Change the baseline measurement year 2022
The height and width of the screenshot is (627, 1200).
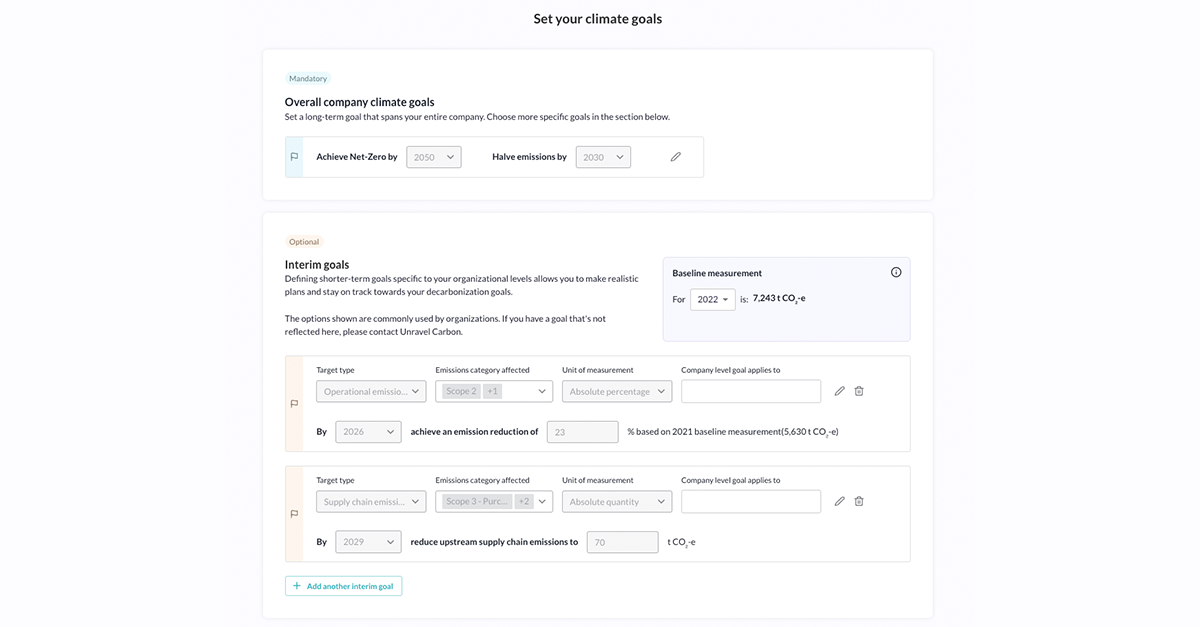712,299
